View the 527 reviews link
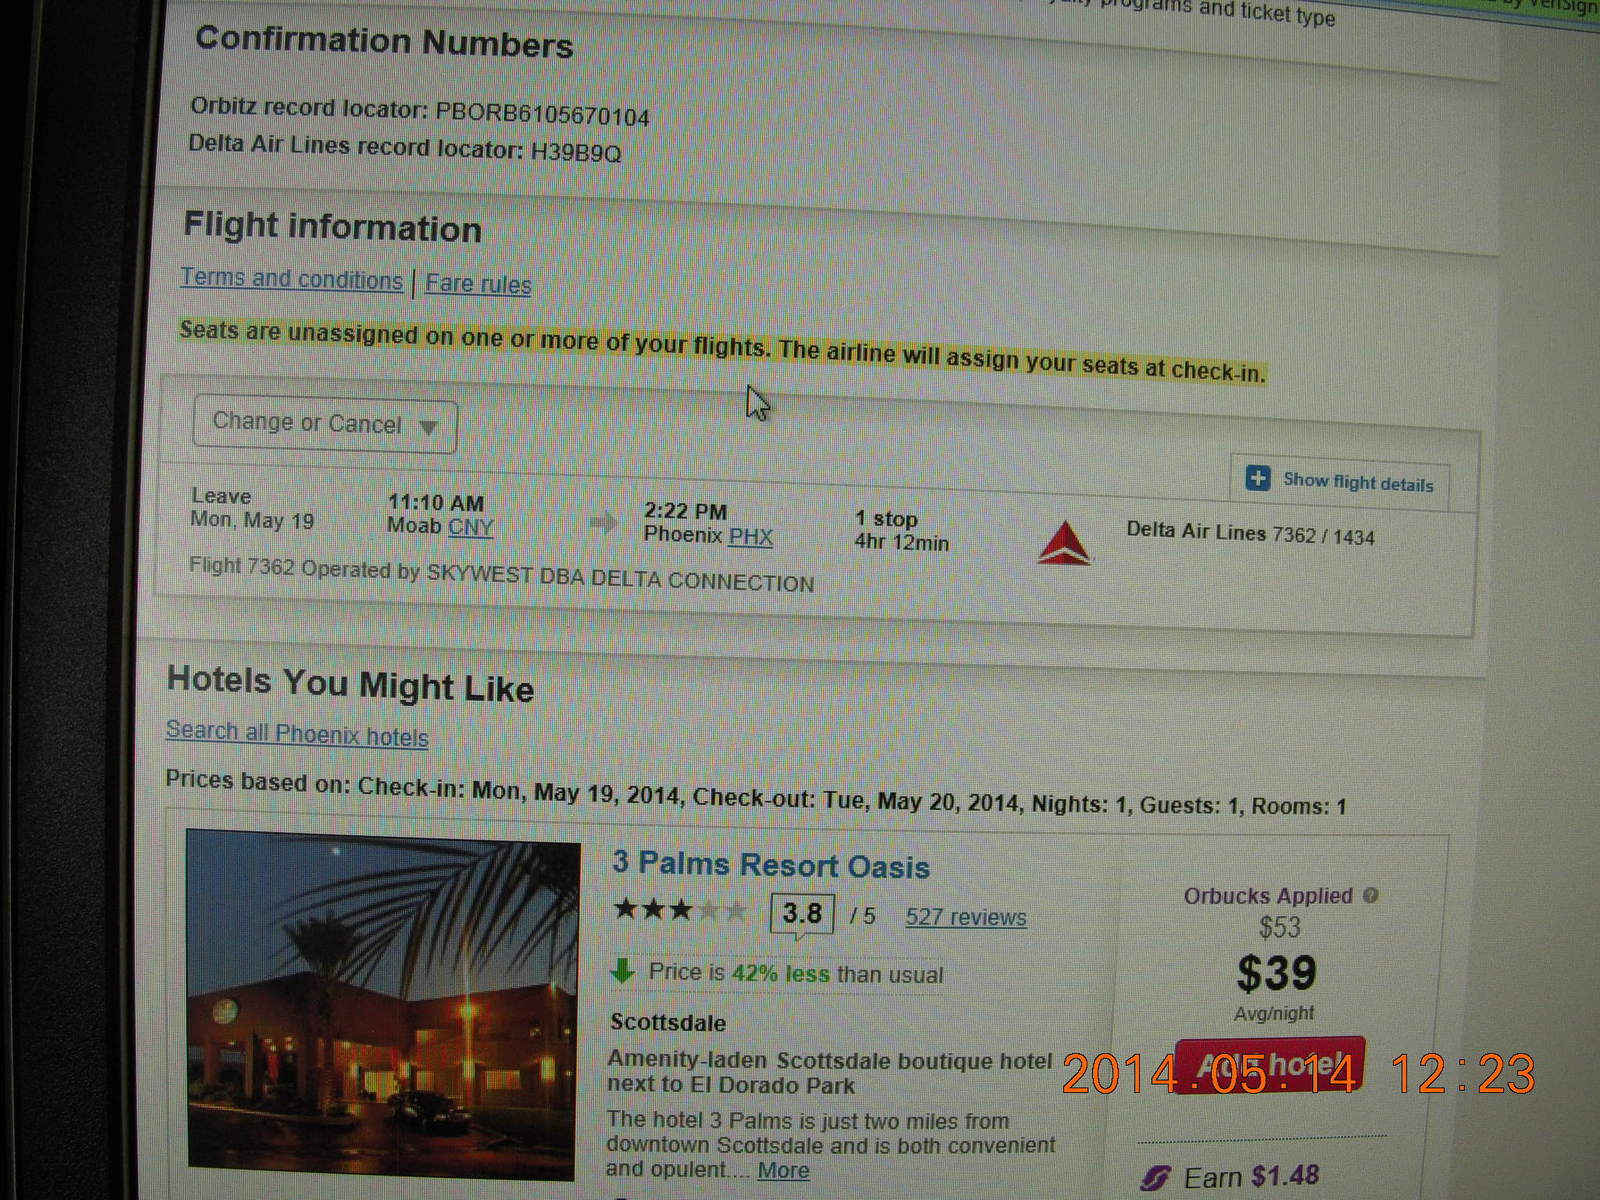 [x=966, y=917]
